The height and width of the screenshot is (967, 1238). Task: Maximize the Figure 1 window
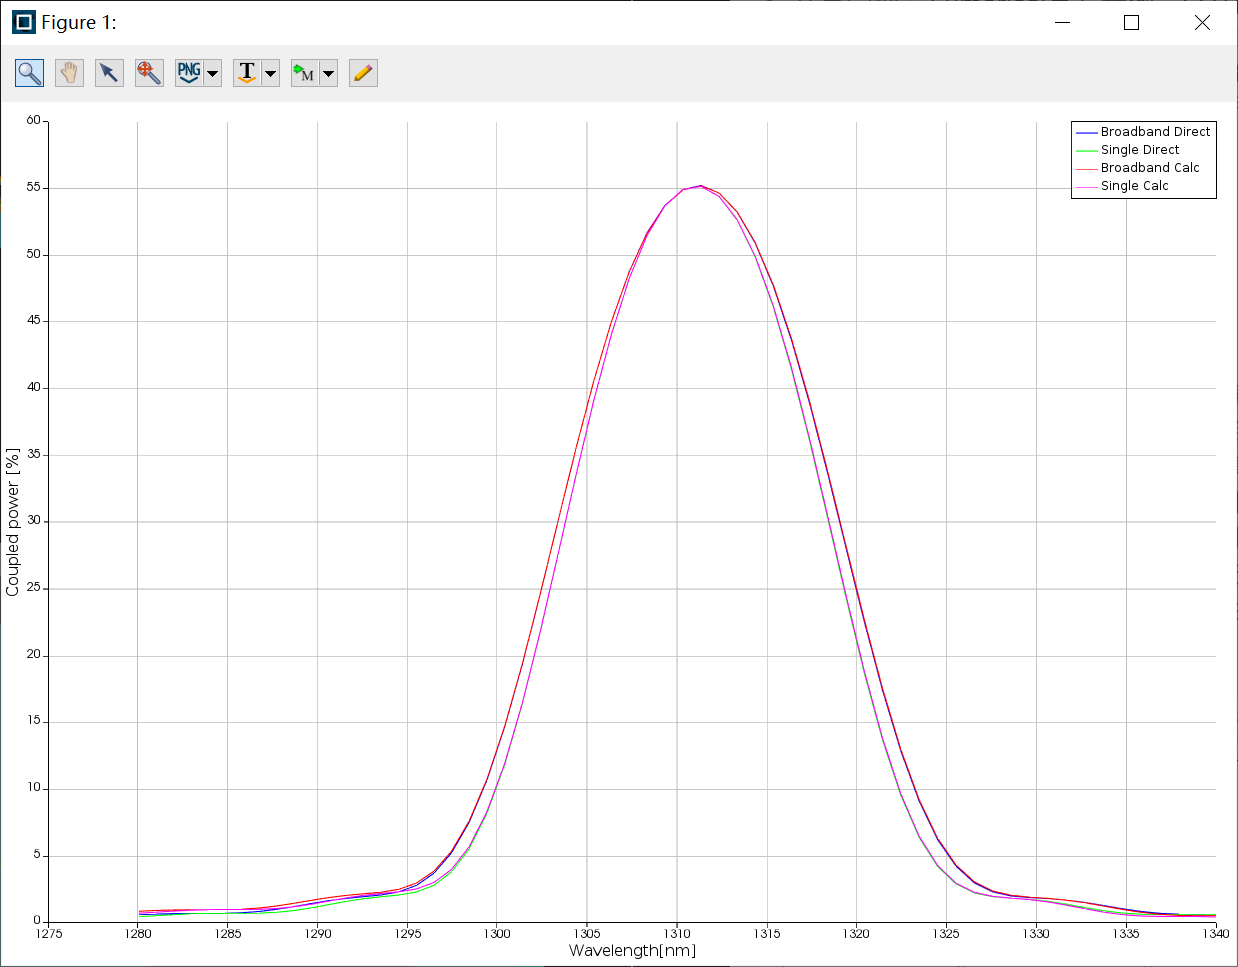point(1132,22)
